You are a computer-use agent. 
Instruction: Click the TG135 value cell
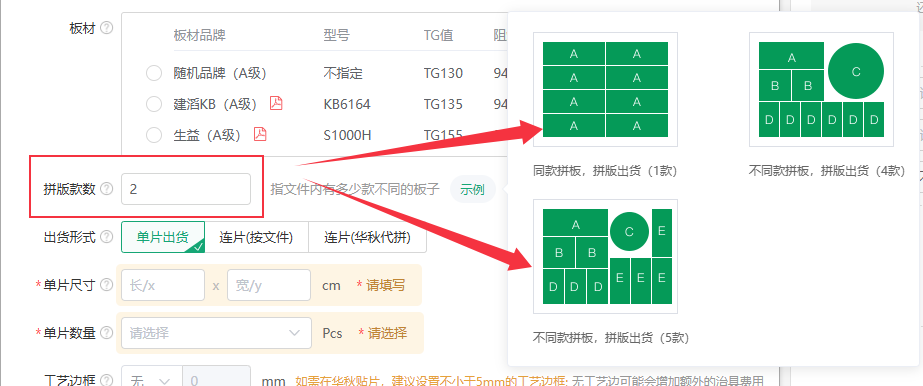point(443,104)
